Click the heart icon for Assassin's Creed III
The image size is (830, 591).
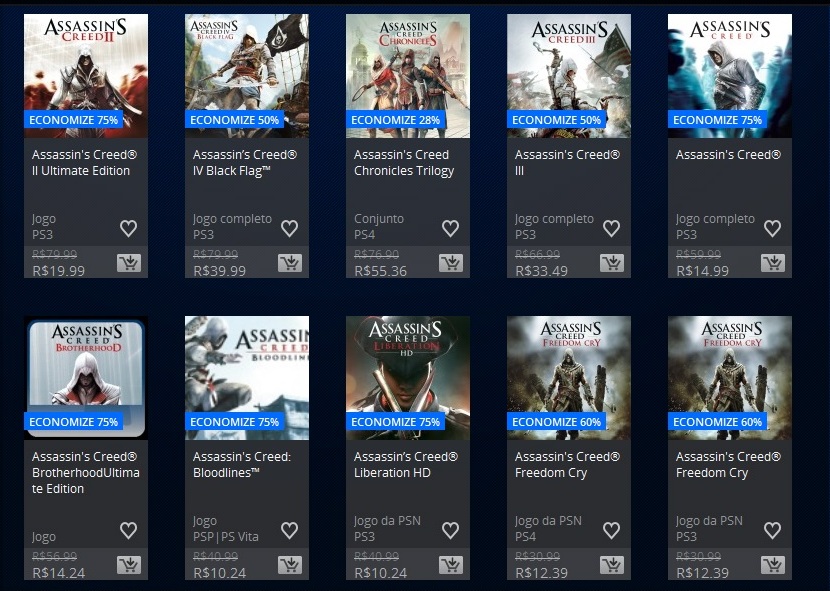tap(611, 228)
